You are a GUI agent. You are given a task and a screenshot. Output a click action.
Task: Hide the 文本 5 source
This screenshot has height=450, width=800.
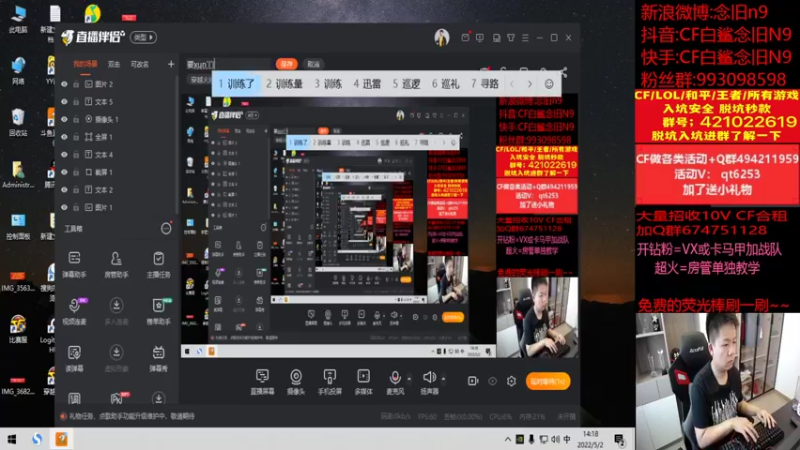[x=64, y=102]
